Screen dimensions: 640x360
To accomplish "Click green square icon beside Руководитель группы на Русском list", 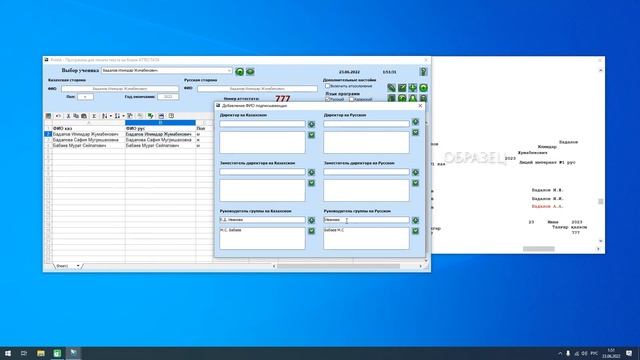I will pyautogui.click(x=415, y=231).
